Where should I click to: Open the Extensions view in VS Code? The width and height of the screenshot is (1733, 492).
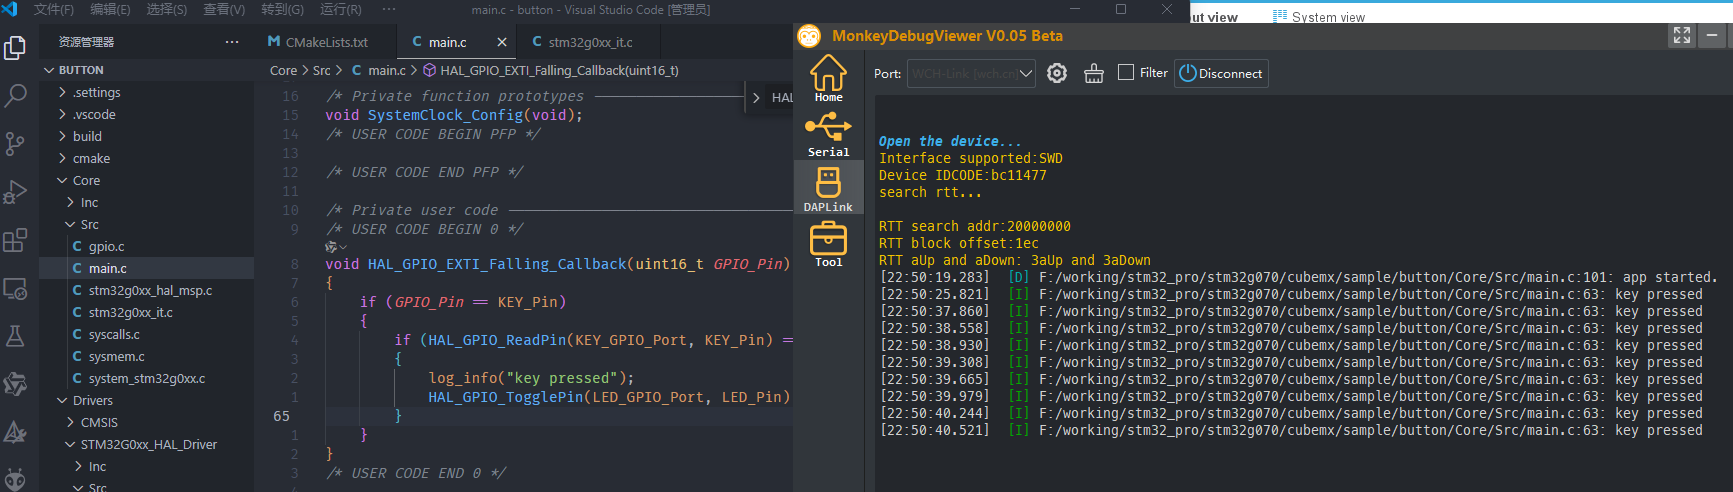[x=15, y=240]
